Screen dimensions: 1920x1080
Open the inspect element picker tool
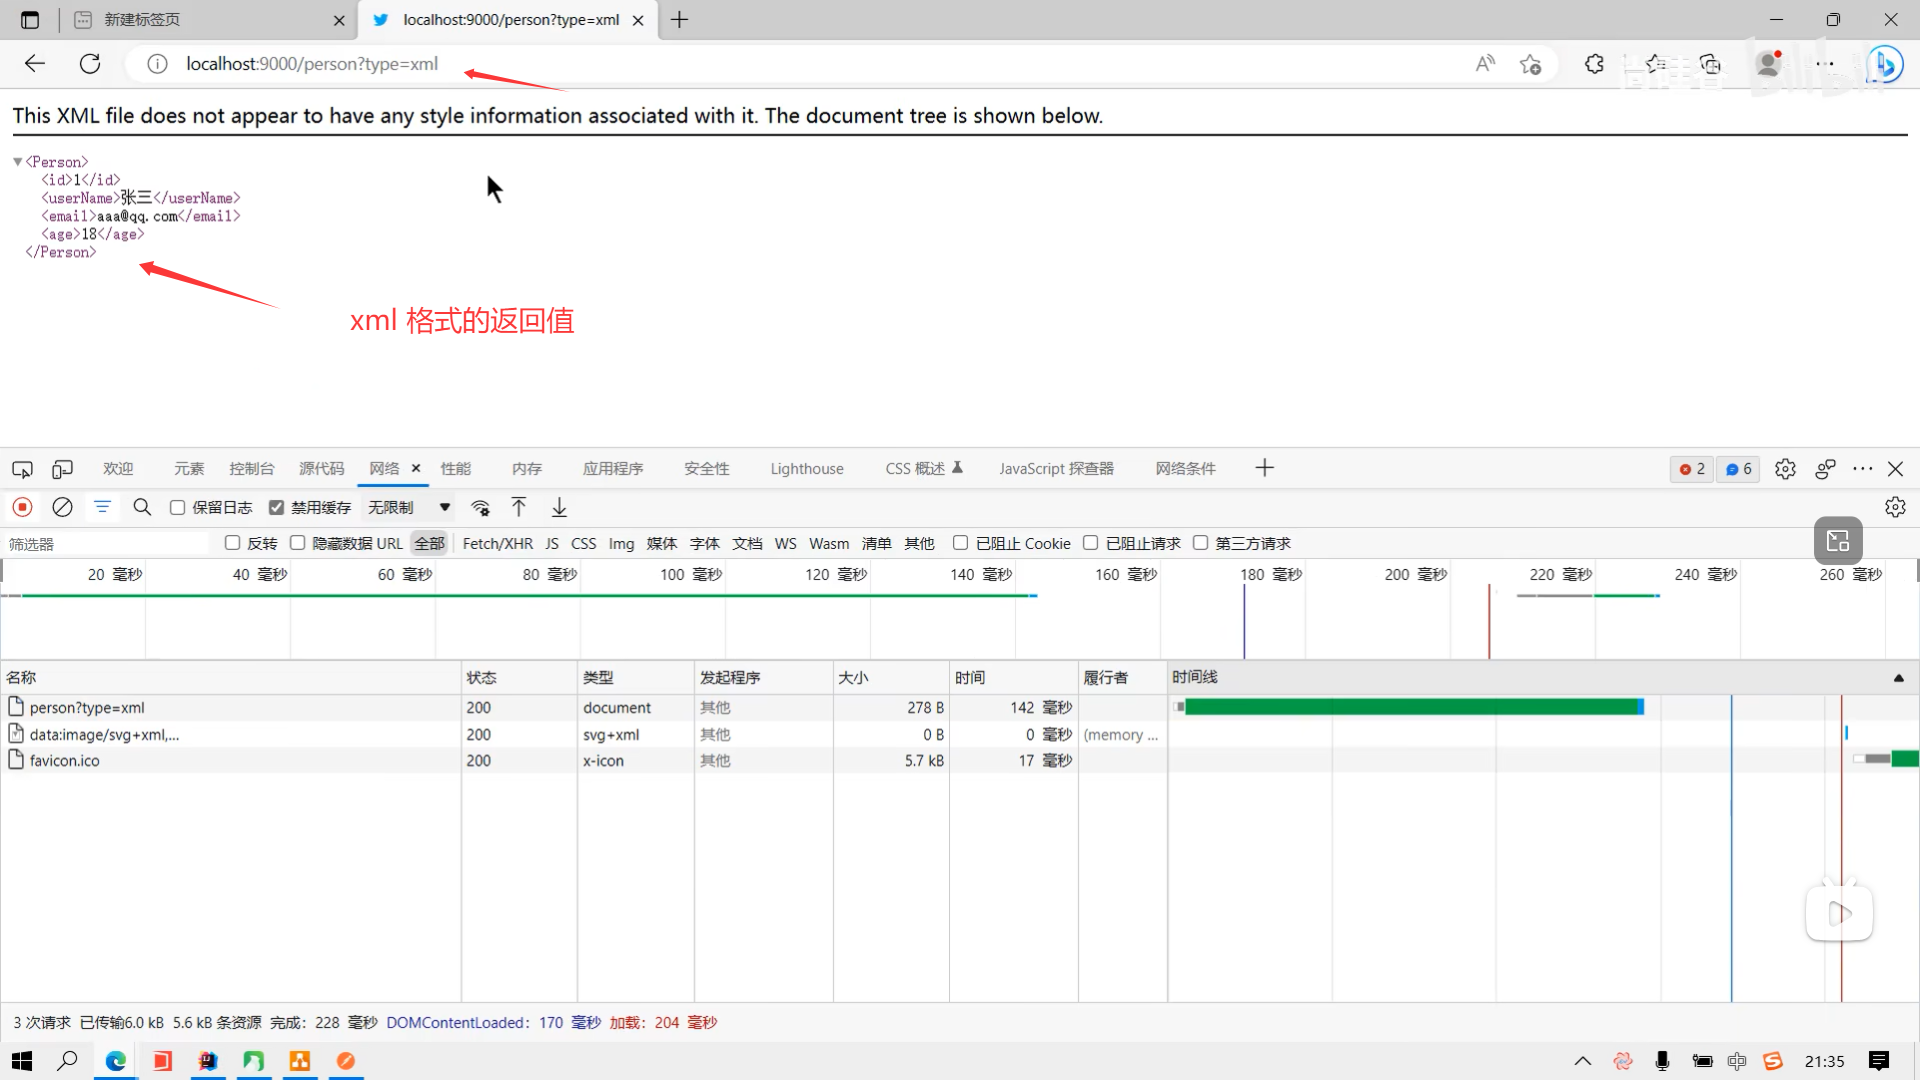[22, 469]
